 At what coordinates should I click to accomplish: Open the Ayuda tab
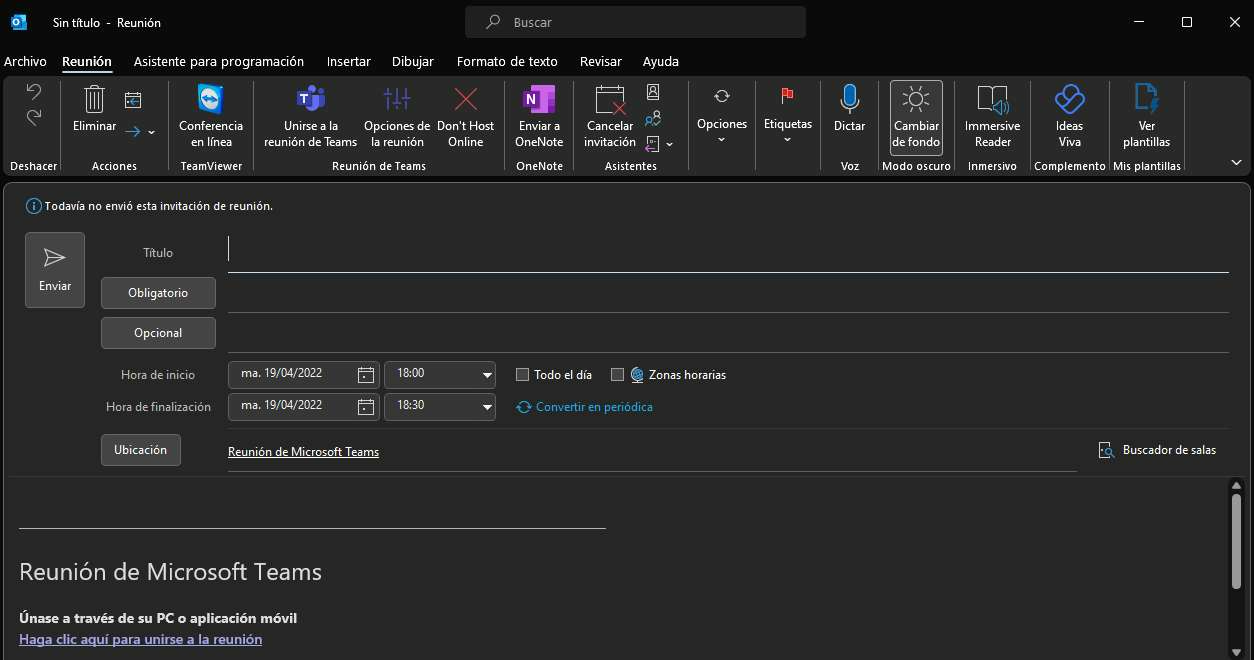tap(661, 61)
